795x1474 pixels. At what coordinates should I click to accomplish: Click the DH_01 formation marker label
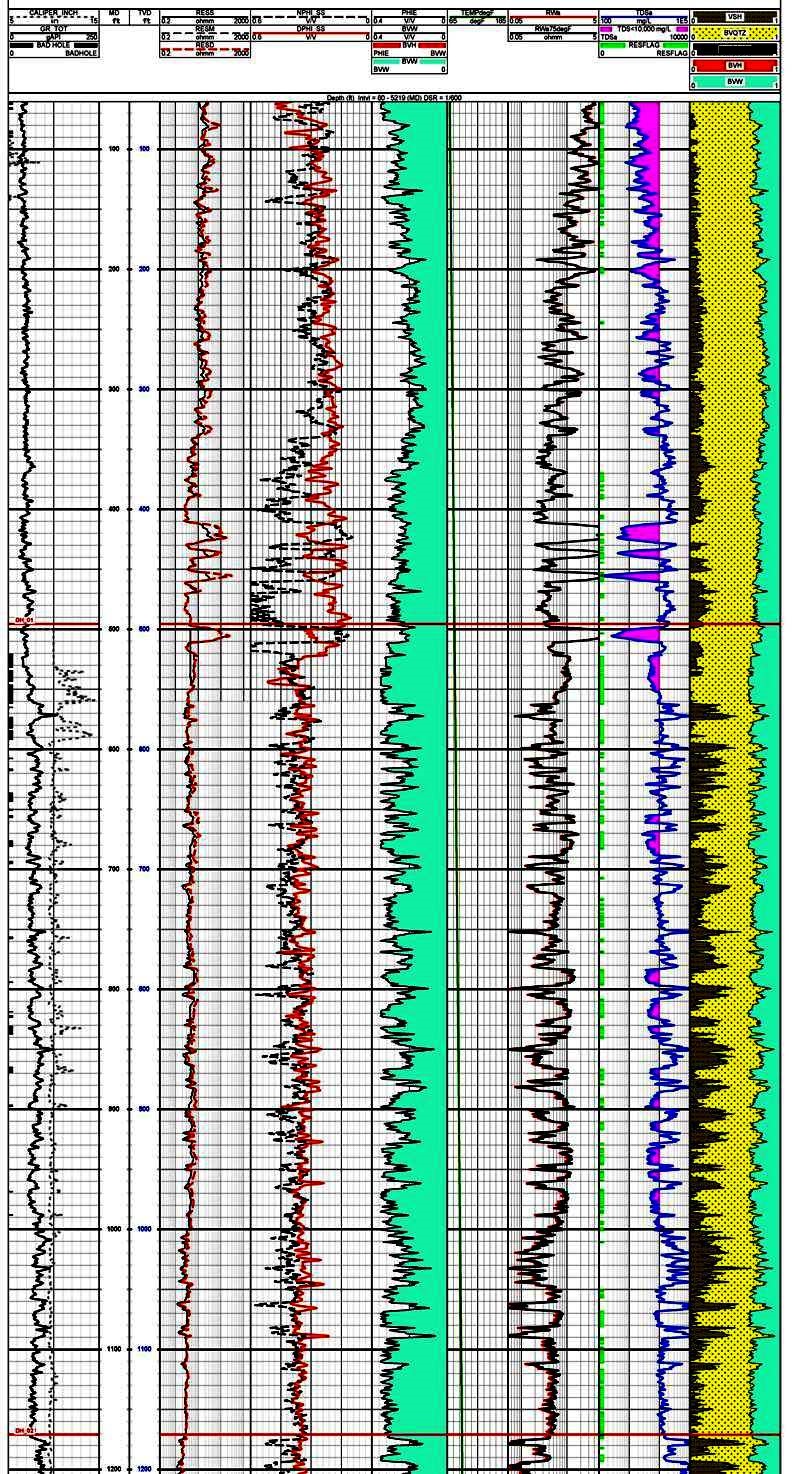[24, 621]
